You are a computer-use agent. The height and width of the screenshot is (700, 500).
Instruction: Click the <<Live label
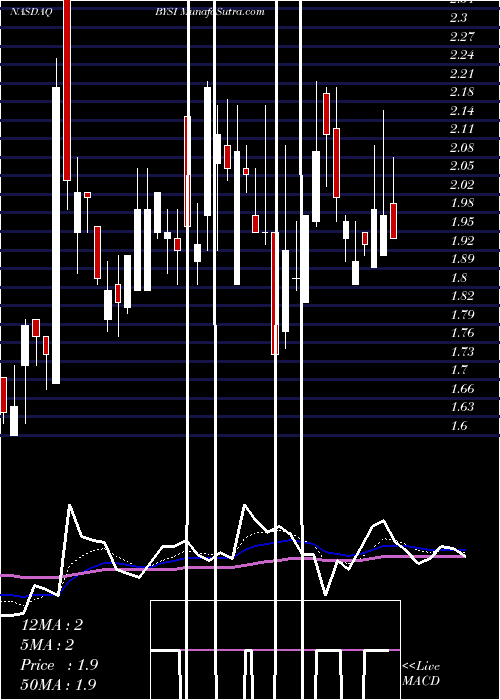click(x=421, y=667)
